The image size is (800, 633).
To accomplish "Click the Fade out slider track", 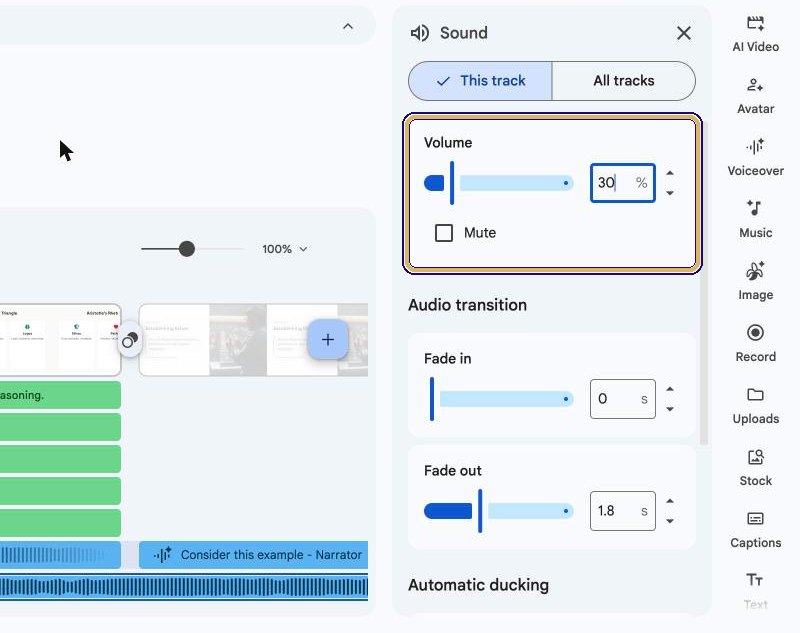I will tap(498, 511).
